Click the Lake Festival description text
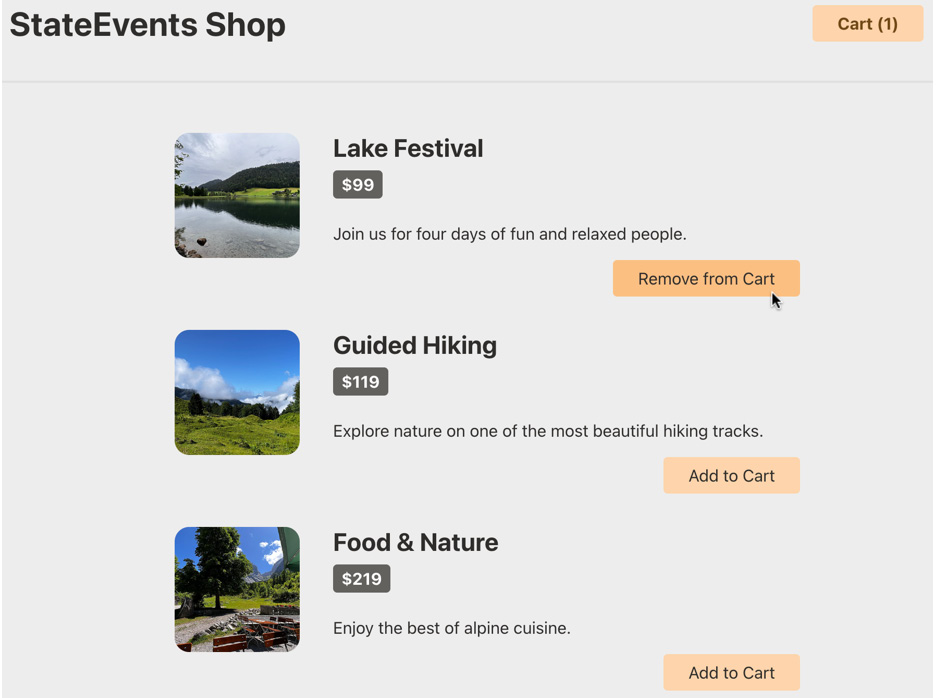 (x=509, y=235)
